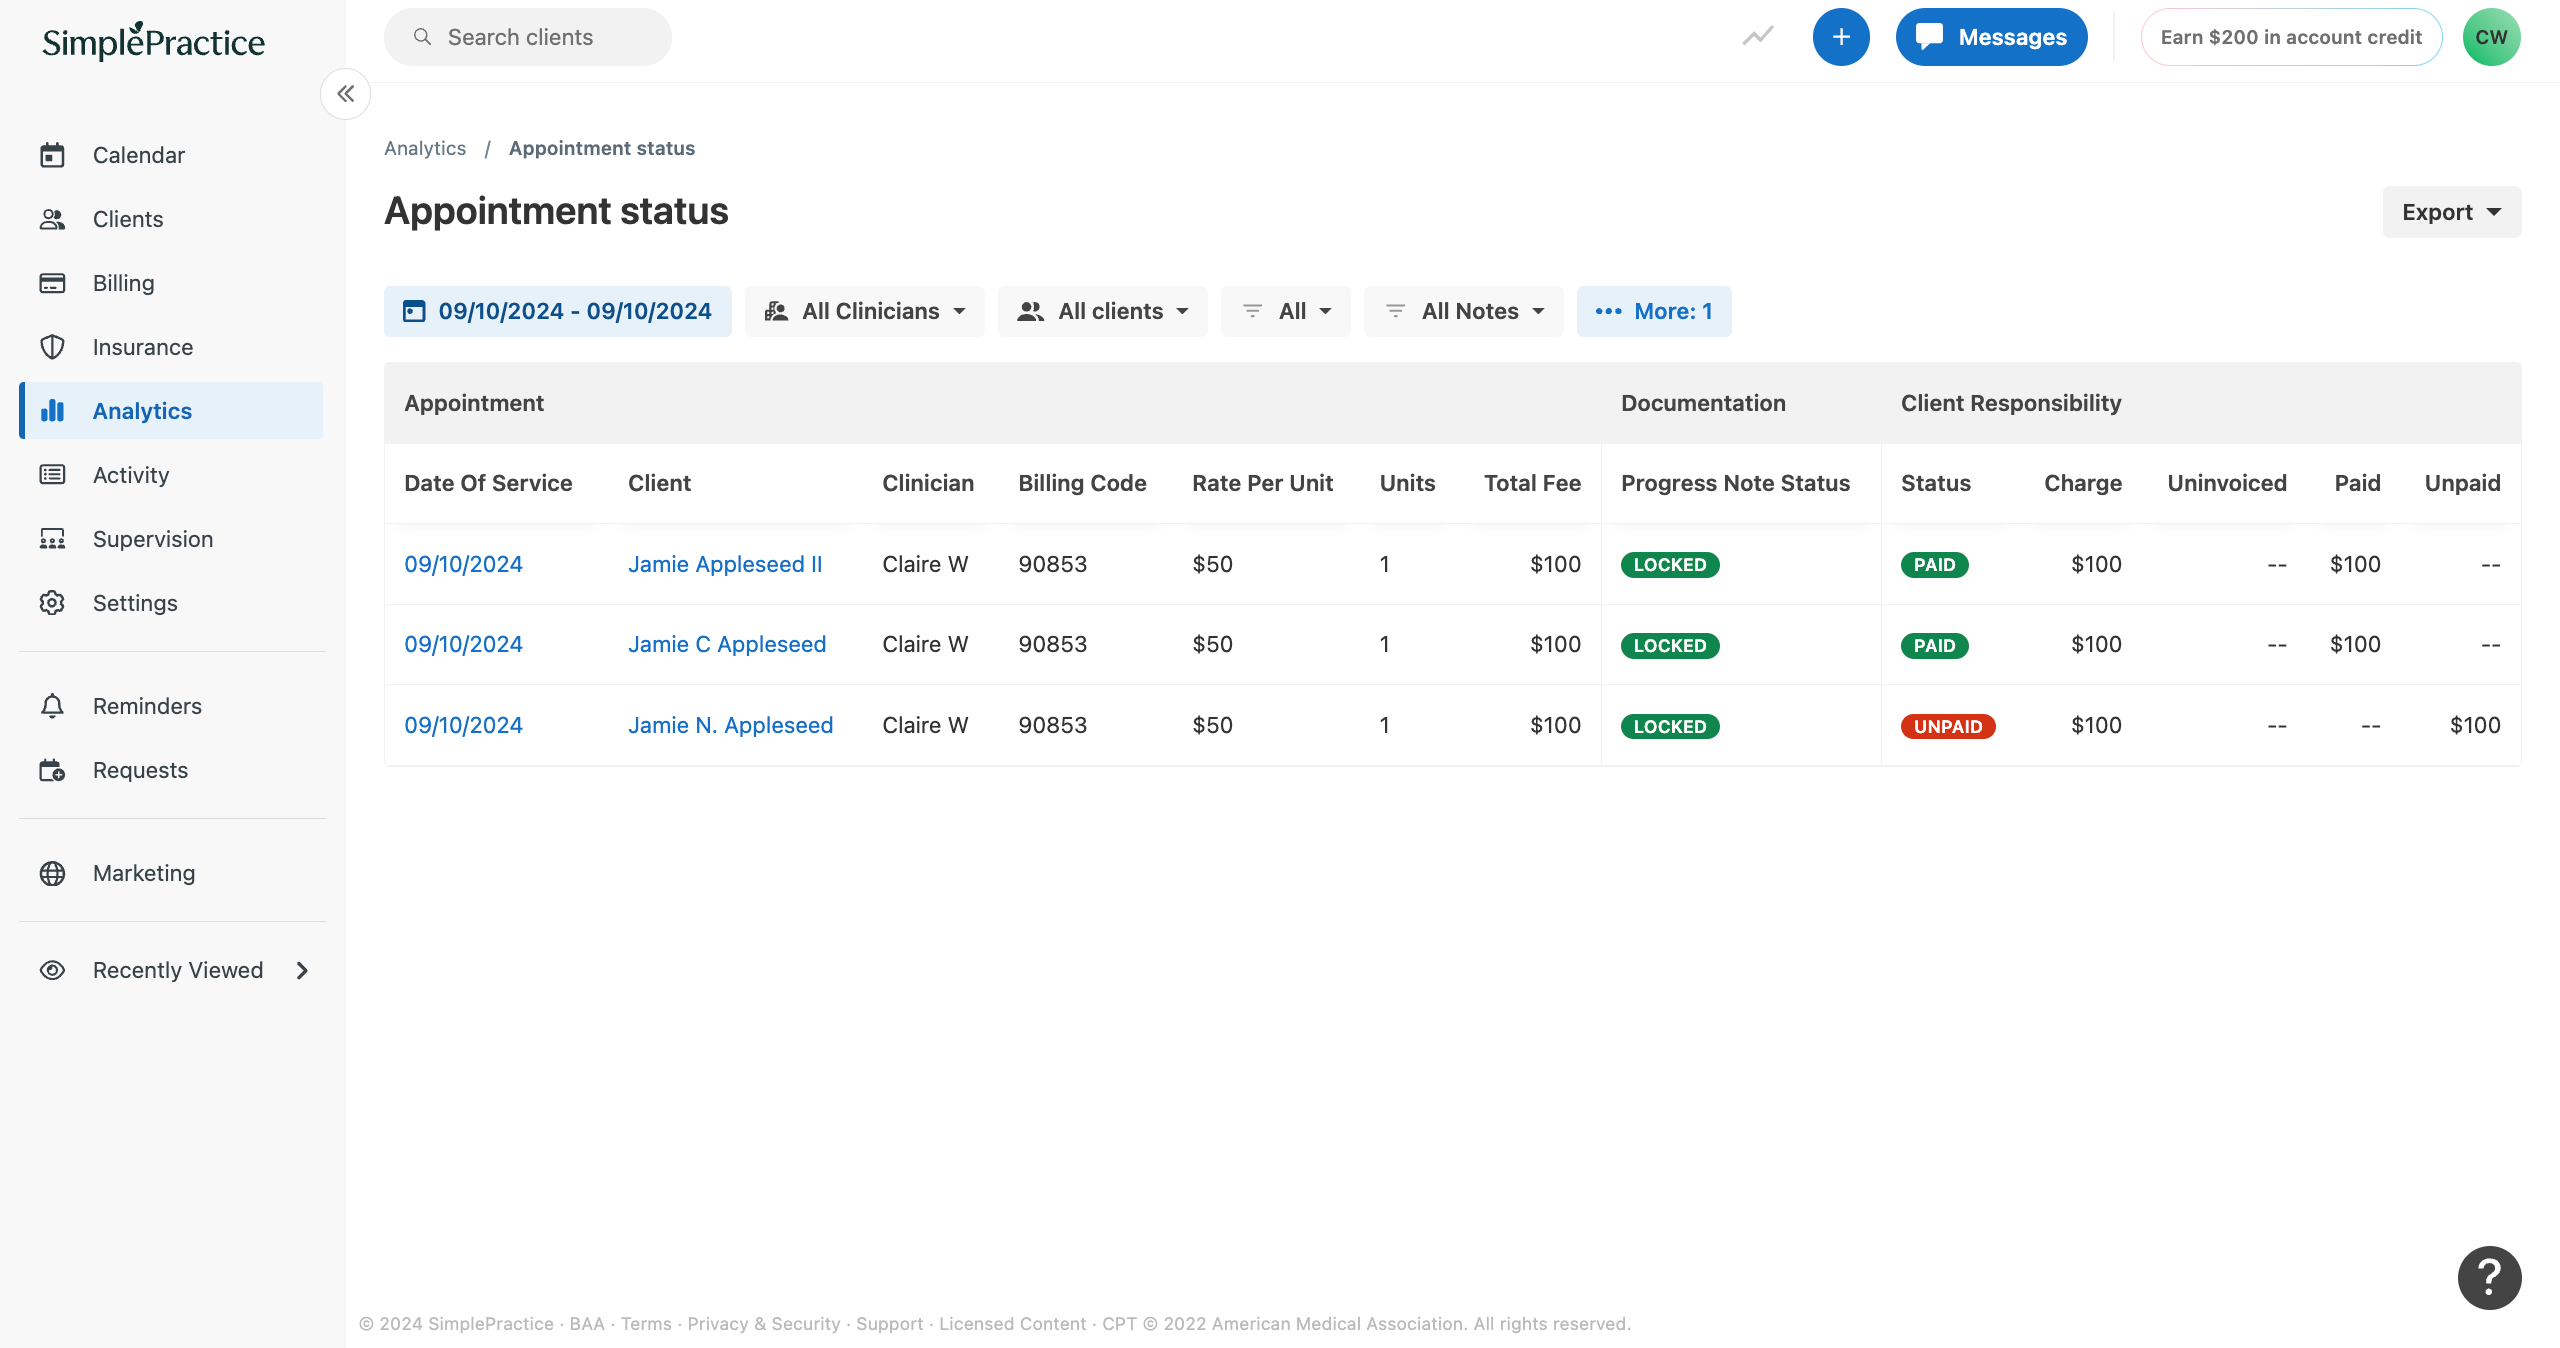2560x1348 pixels.
Task: Select the Insurance shield item
Action: (142, 347)
